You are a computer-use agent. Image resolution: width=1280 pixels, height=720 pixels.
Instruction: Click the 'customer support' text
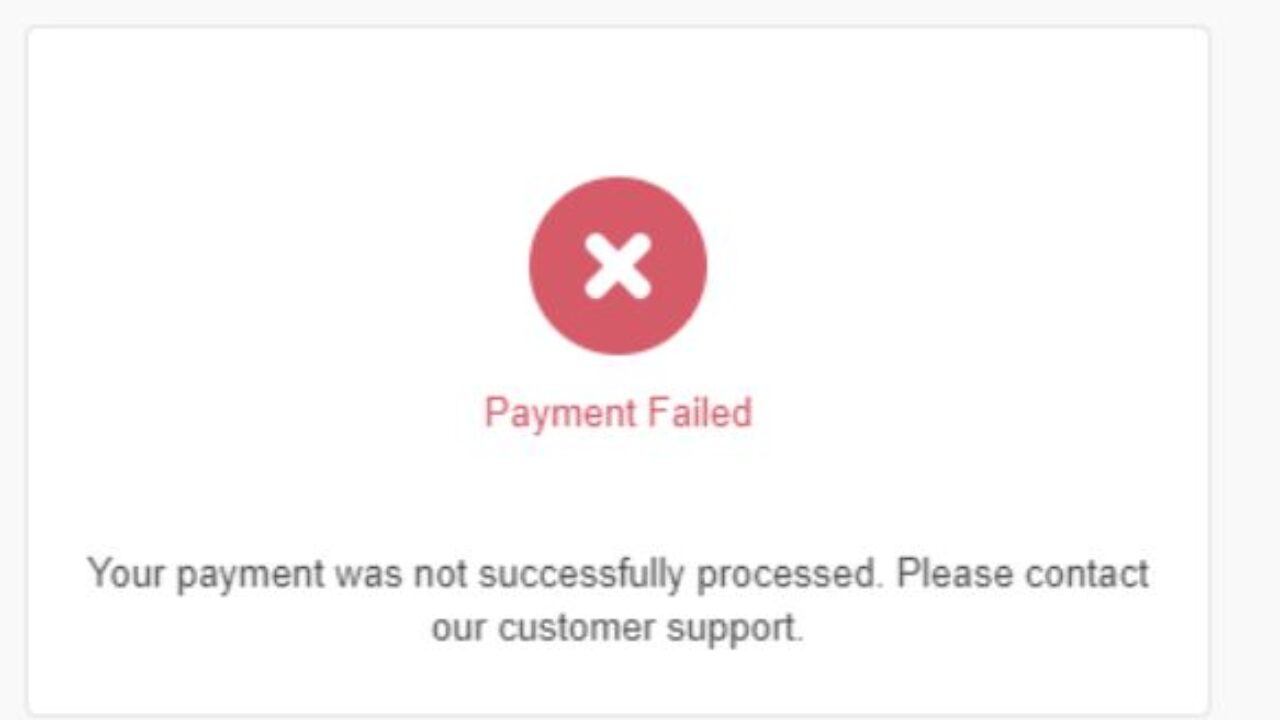pyautogui.click(x=651, y=628)
